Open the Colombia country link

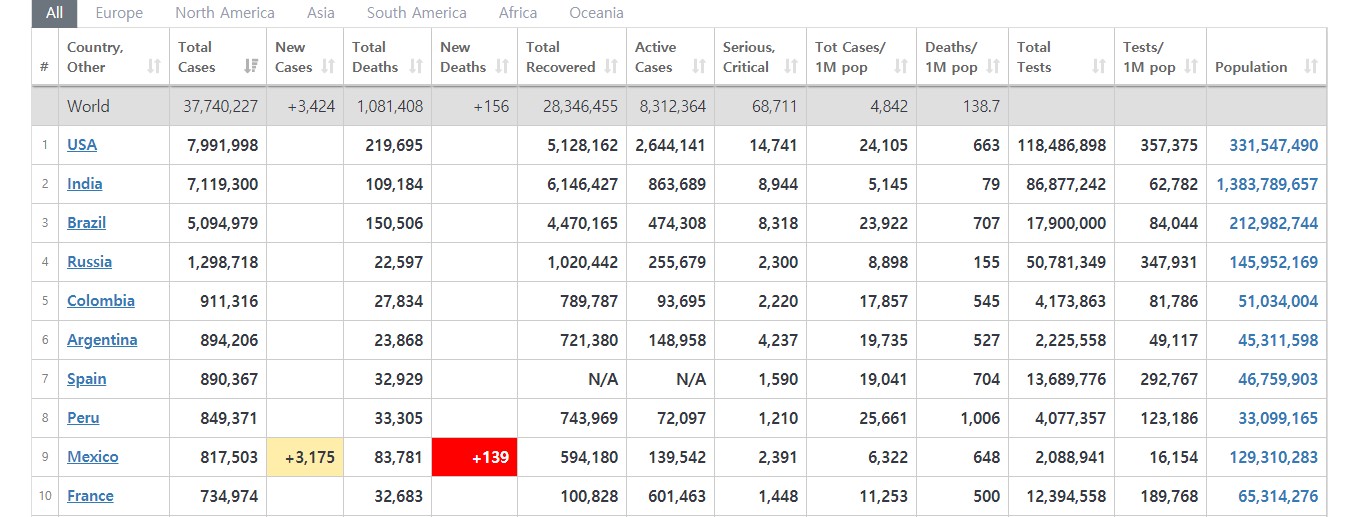(x=101, y=301)
